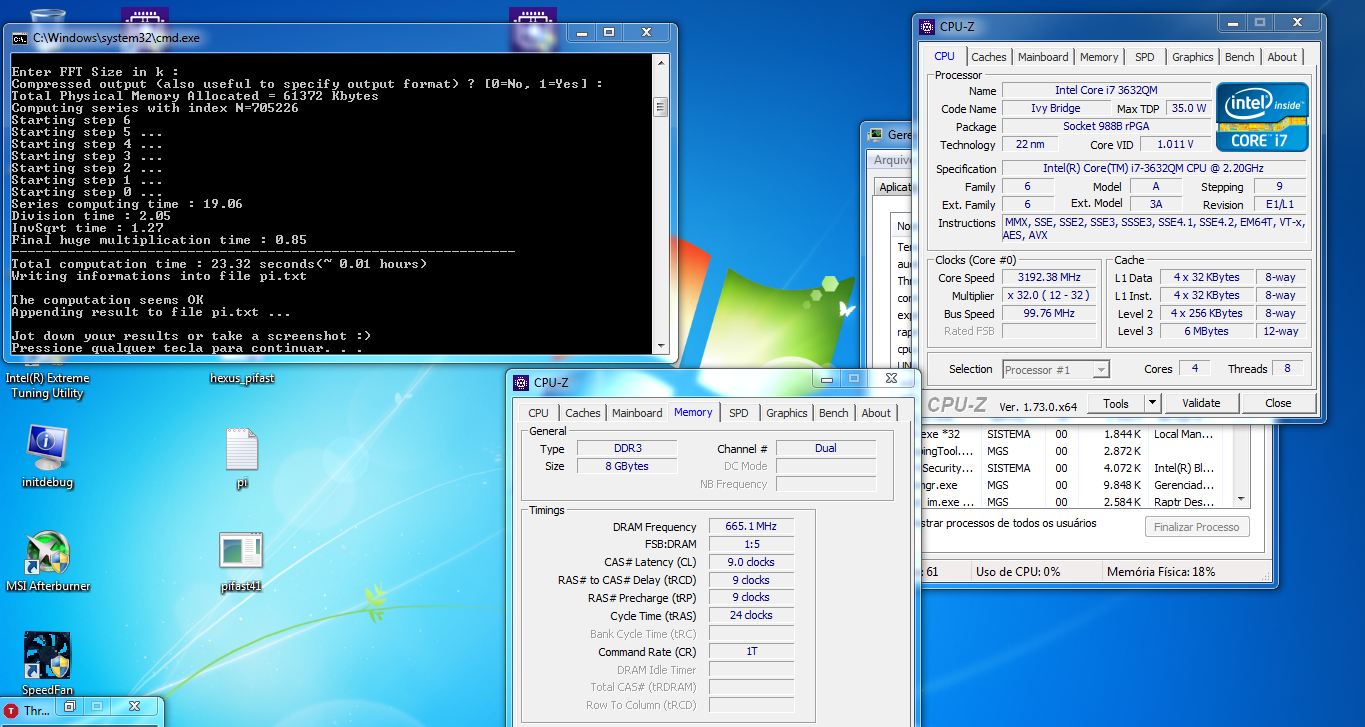The height and width of the screenshot is (727, 1365).
Task: Select the CPU tab in main CPU-Z
Action: pyautogui.click(x=944, y=56)
